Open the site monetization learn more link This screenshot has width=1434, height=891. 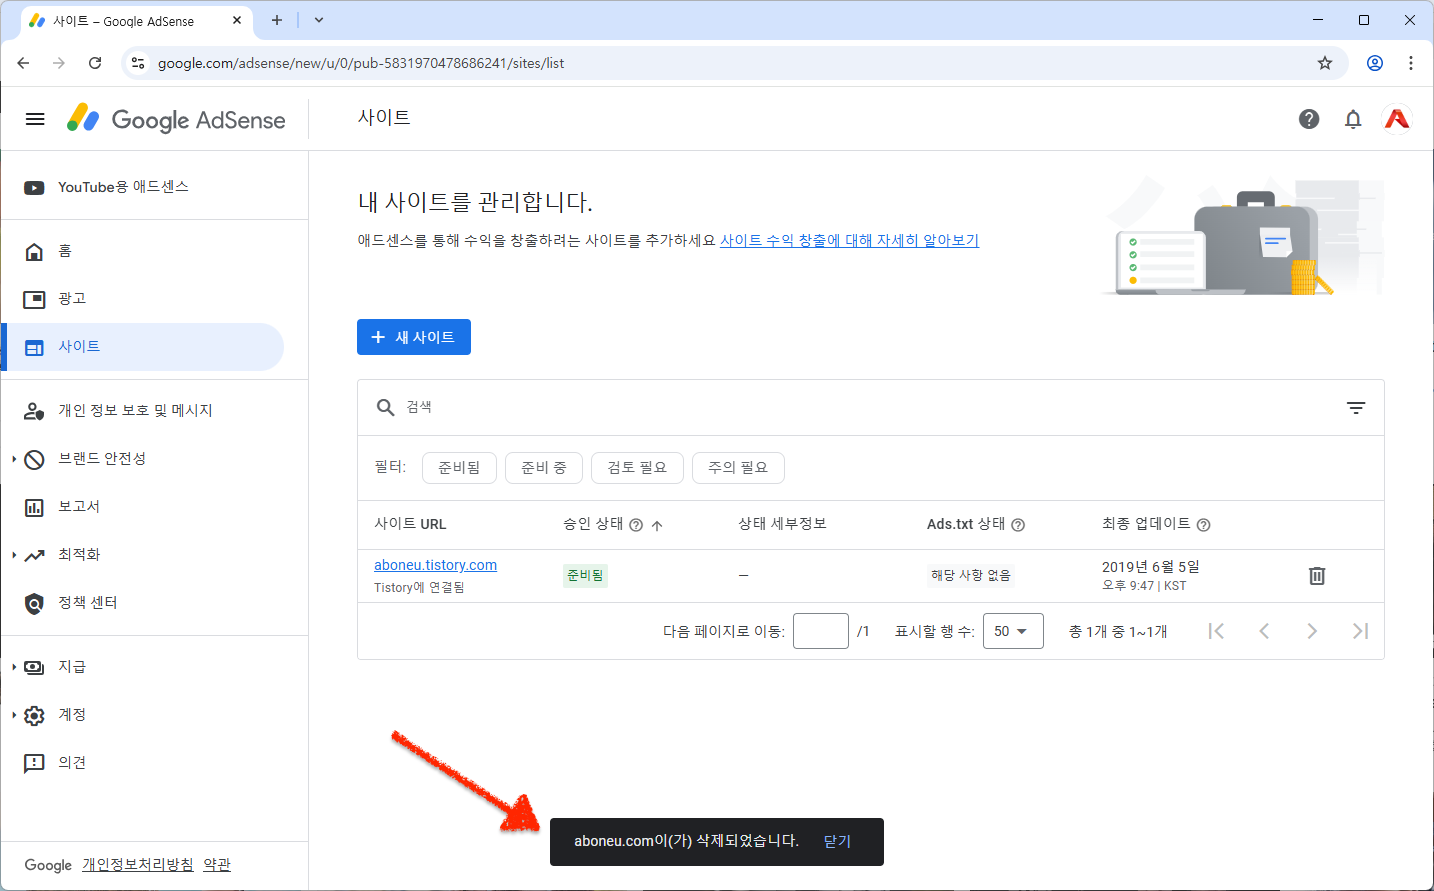point(849,240)
